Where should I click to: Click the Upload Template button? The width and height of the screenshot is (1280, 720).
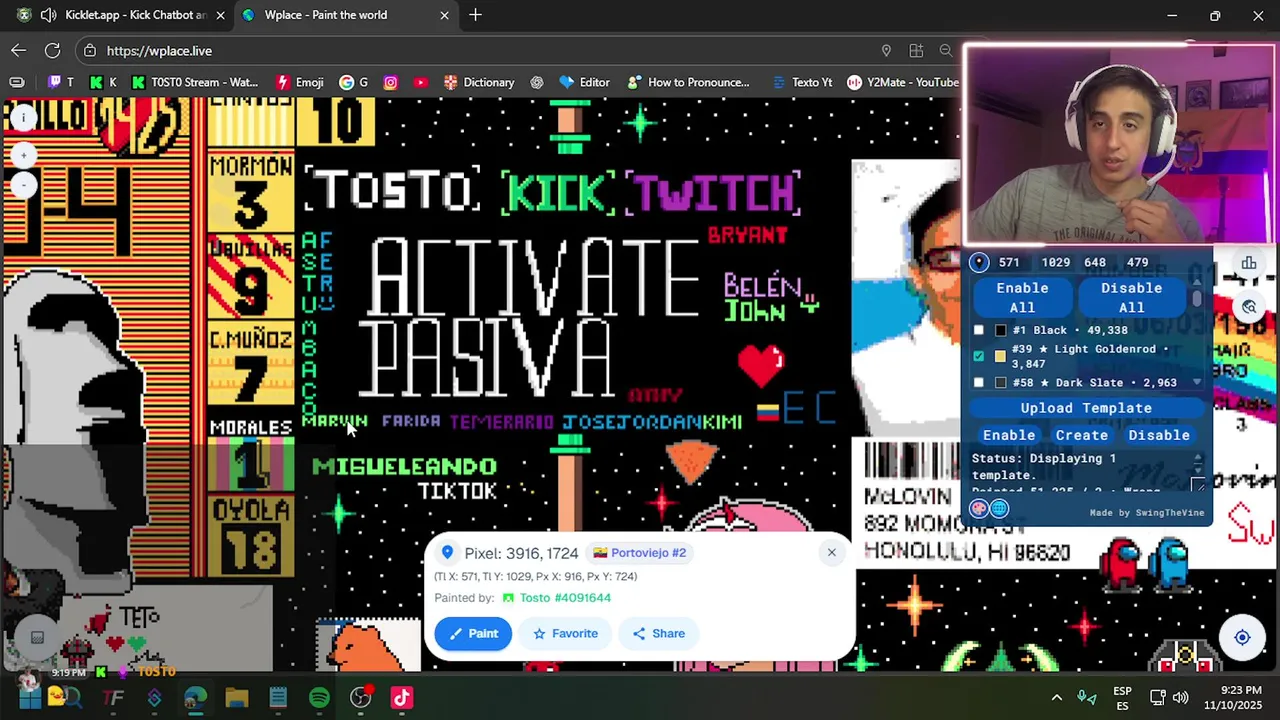pos(1086,408)
